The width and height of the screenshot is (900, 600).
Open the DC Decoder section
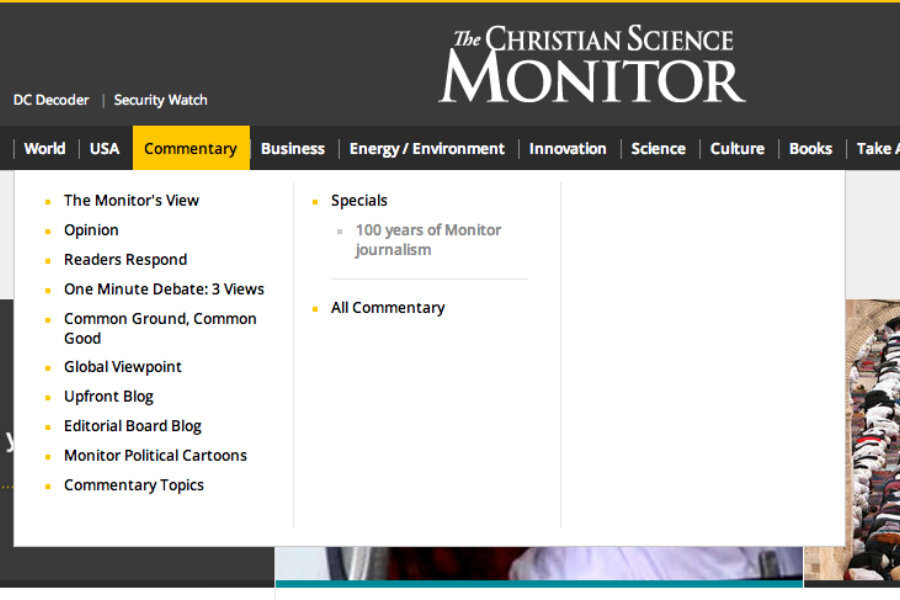pyautogui.click(x=50, y=100)
